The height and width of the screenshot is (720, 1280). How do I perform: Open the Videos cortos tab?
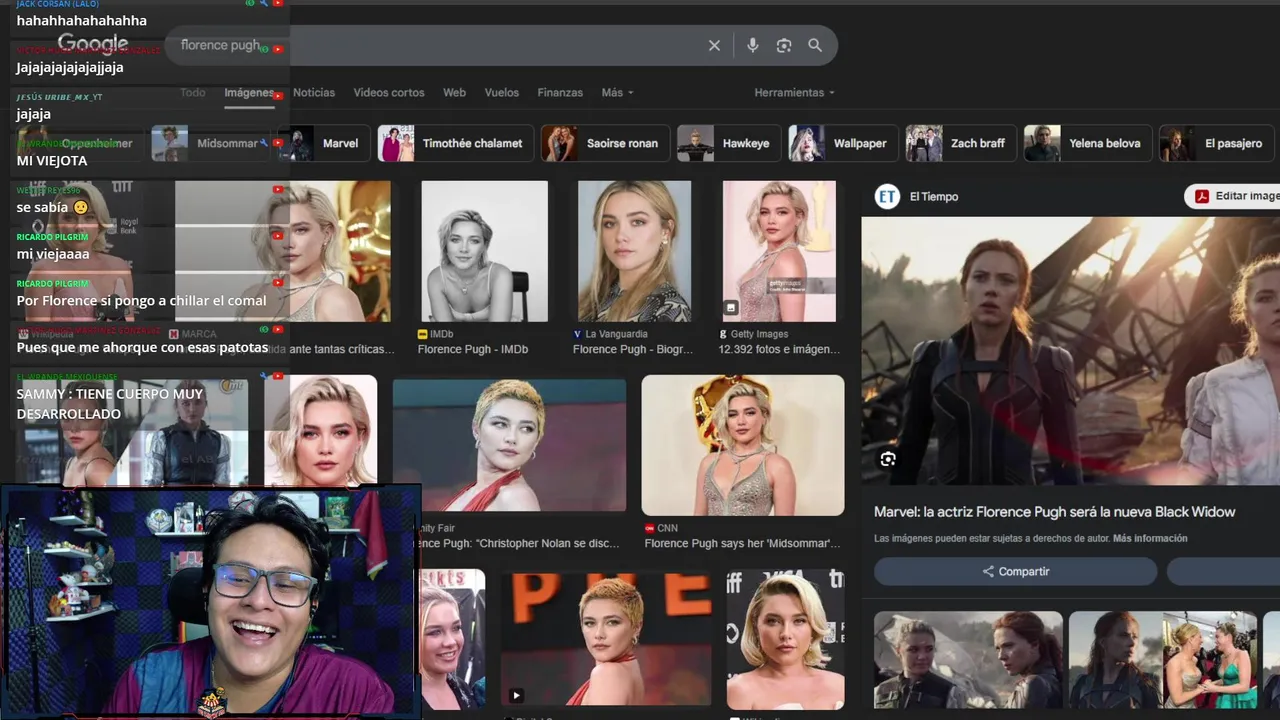point(389,92)
